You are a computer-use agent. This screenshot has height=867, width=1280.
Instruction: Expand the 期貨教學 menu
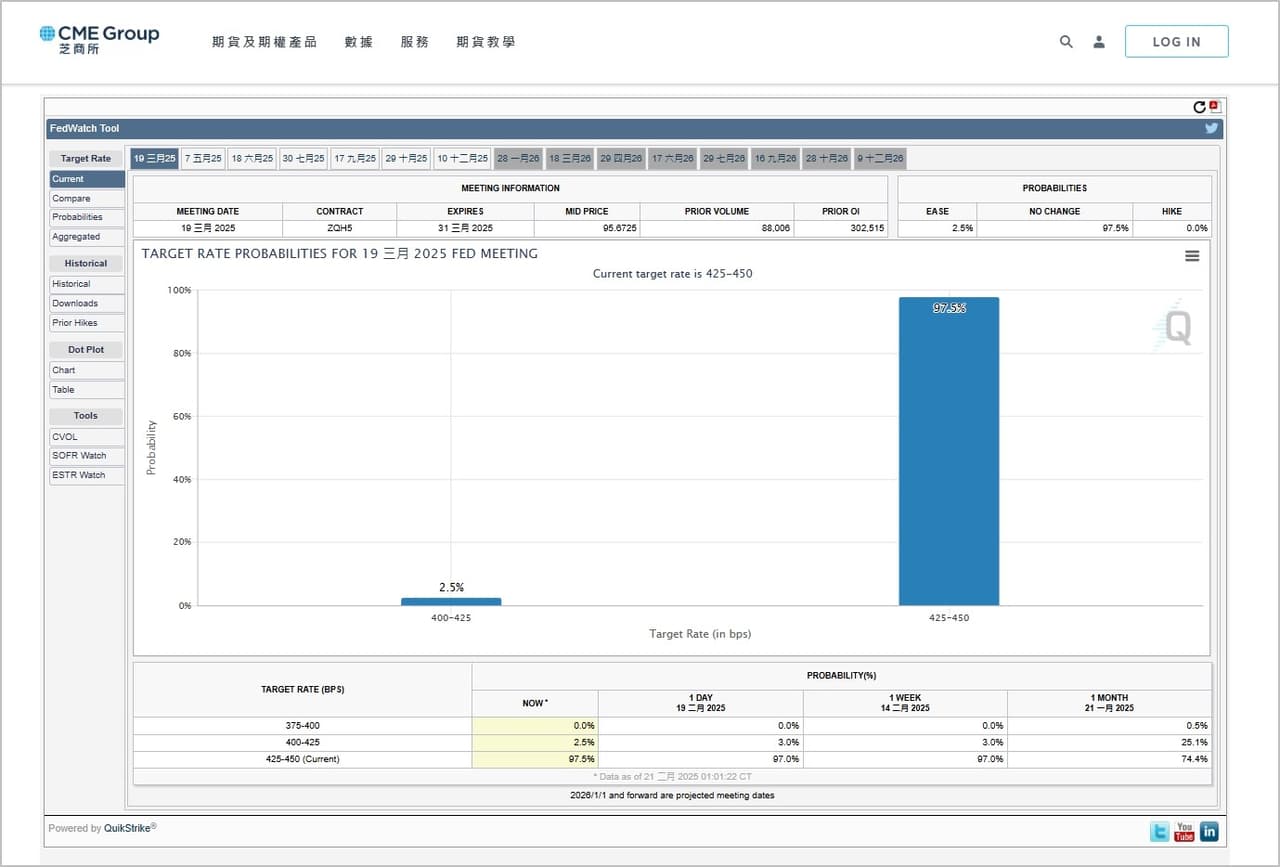[486, 42]
